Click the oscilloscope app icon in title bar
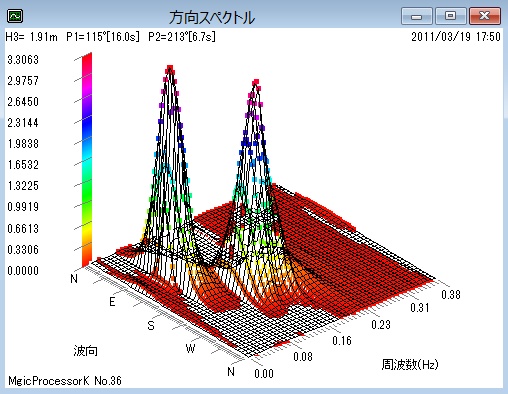The image size is (508, 394). (15, 16)
